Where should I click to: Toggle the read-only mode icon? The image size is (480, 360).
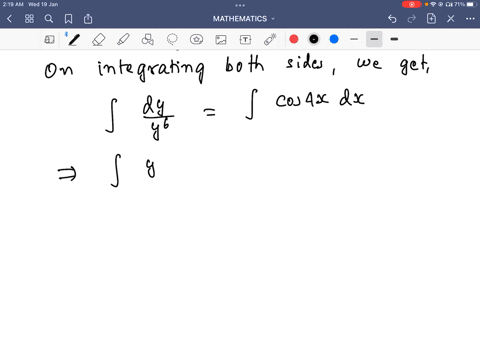pos(49,40)
